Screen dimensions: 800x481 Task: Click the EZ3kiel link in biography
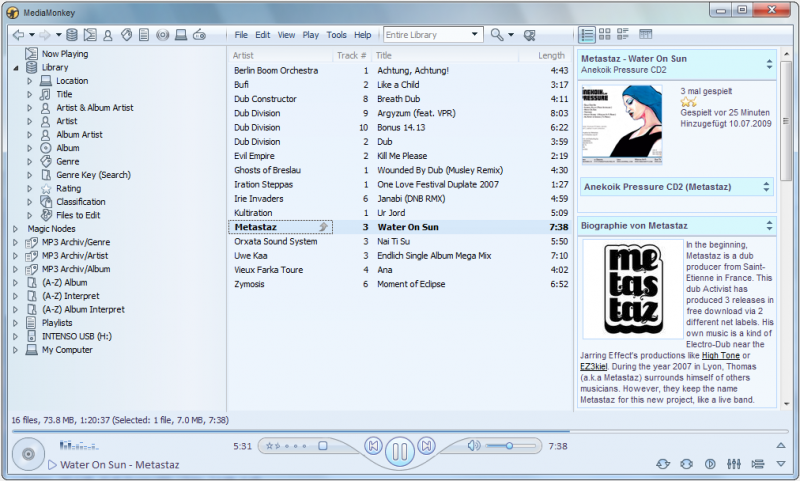(x=594, y=367)
